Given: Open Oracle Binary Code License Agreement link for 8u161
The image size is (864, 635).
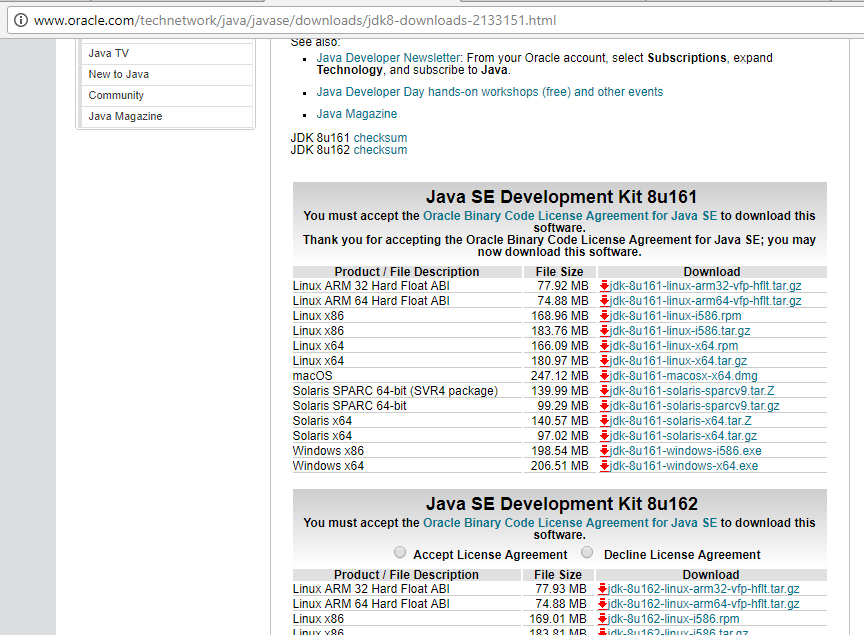Looking at the screenshot, I should pyautogui.click(x=570, y=216).
